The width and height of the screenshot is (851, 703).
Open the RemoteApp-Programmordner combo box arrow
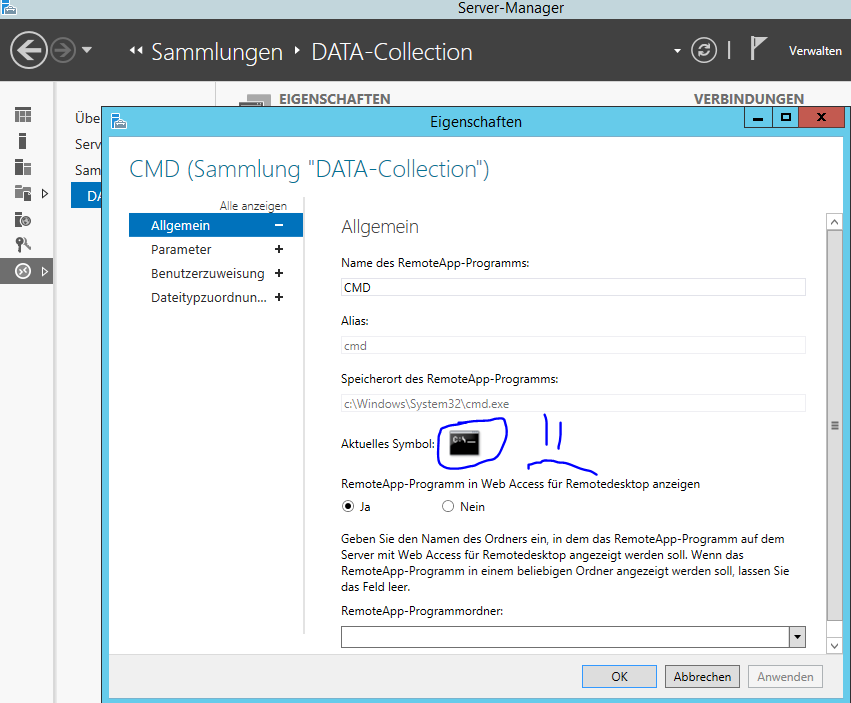click(x=797, y=637)
